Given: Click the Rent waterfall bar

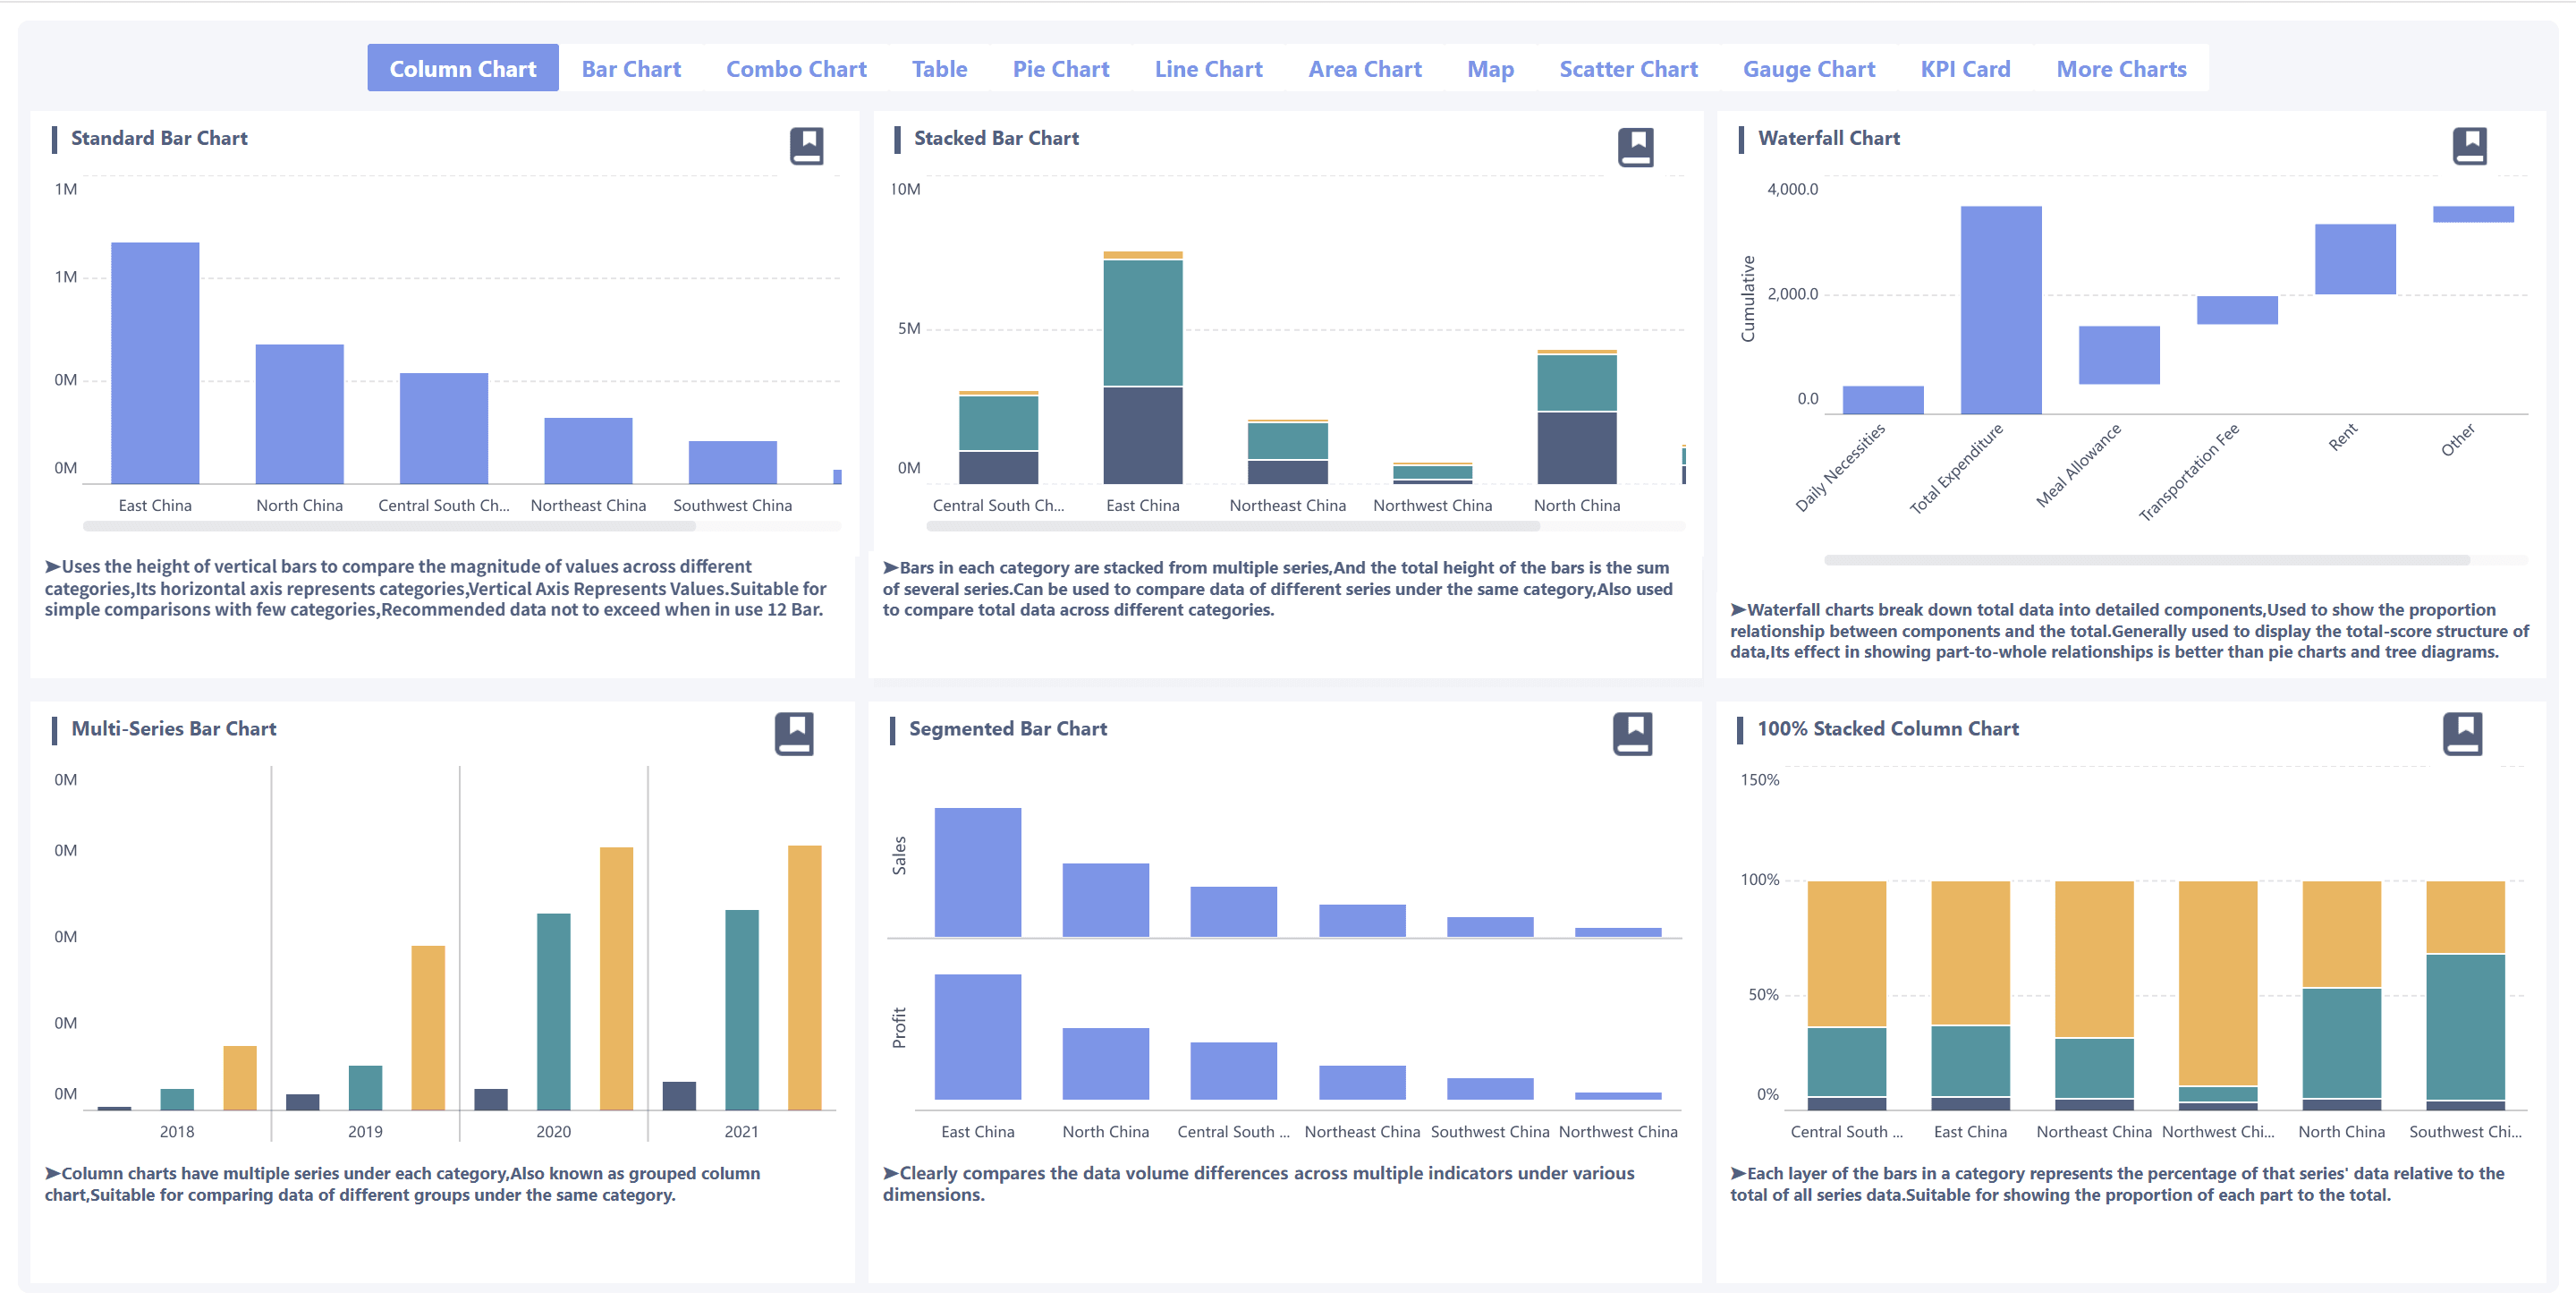Looking at the screenshot, I should (x=2355, y=259).
